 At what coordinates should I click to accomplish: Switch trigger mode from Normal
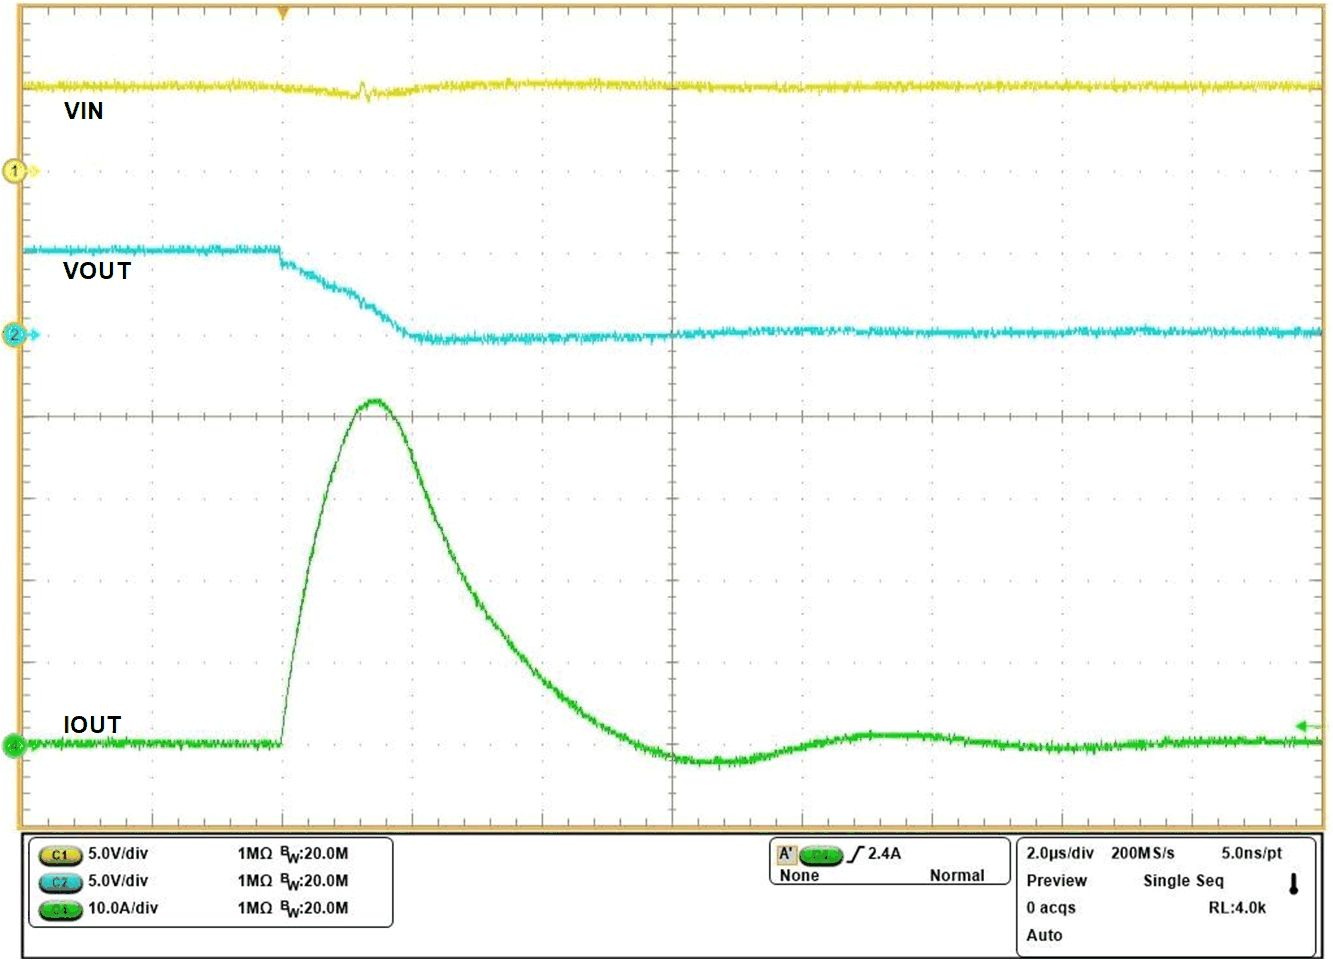coord(957,875)
